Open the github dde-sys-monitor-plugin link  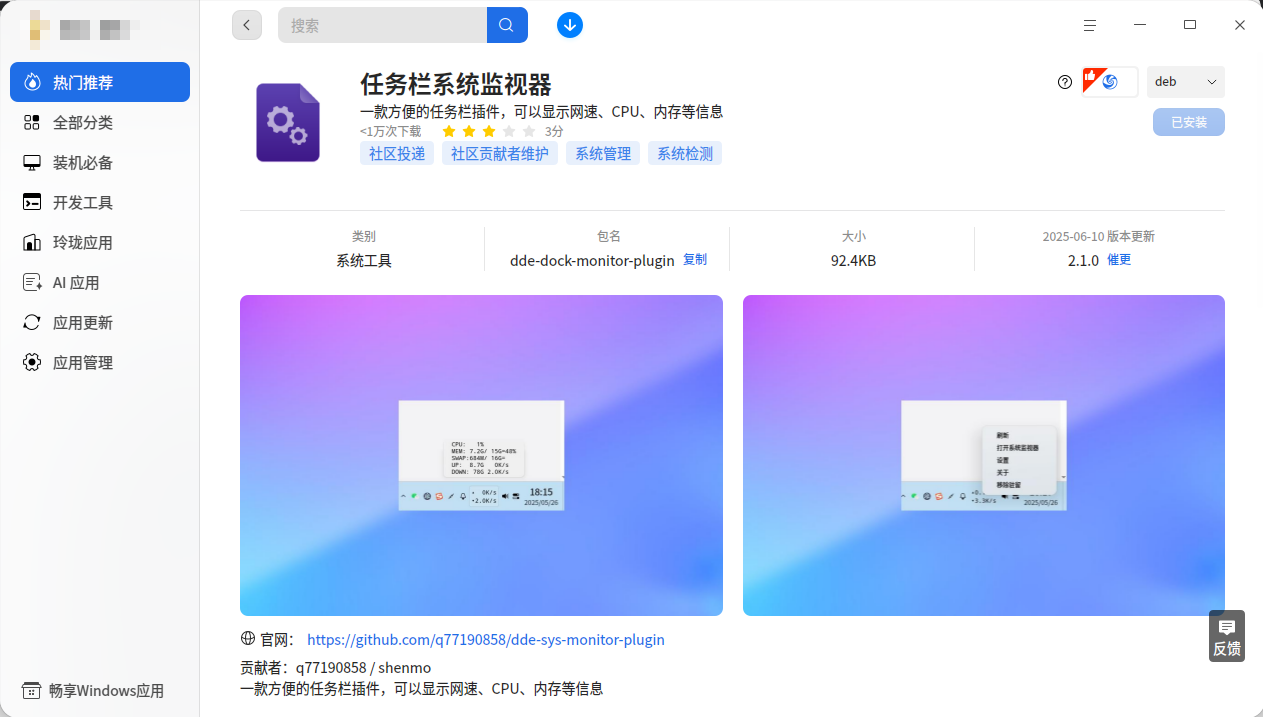486,639
